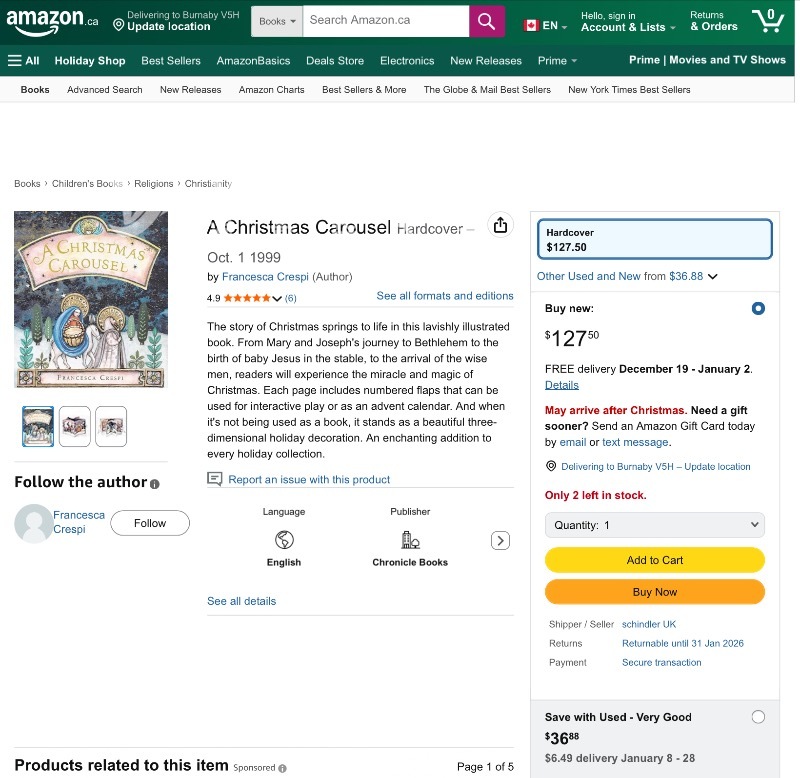Screen dimensions: 800x778
Task: Click the Add to Cart button
Action: (654, 560)
